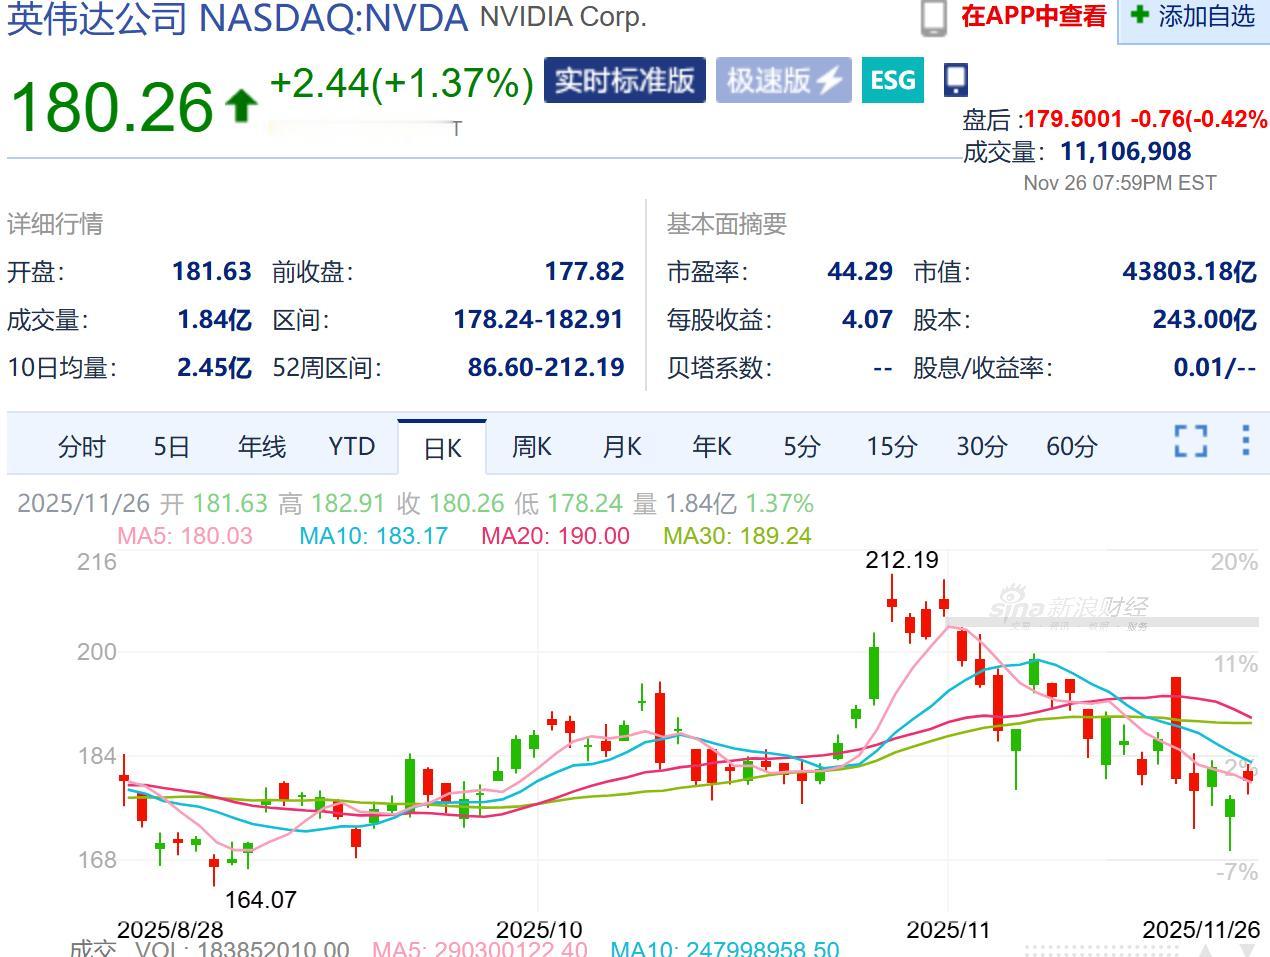Image resolution: width=1270 pixels, height=957 pixels.
Task: Toggle to 极速版 fast quote mode
Action: pyautogui.click(x=782, y=80)
